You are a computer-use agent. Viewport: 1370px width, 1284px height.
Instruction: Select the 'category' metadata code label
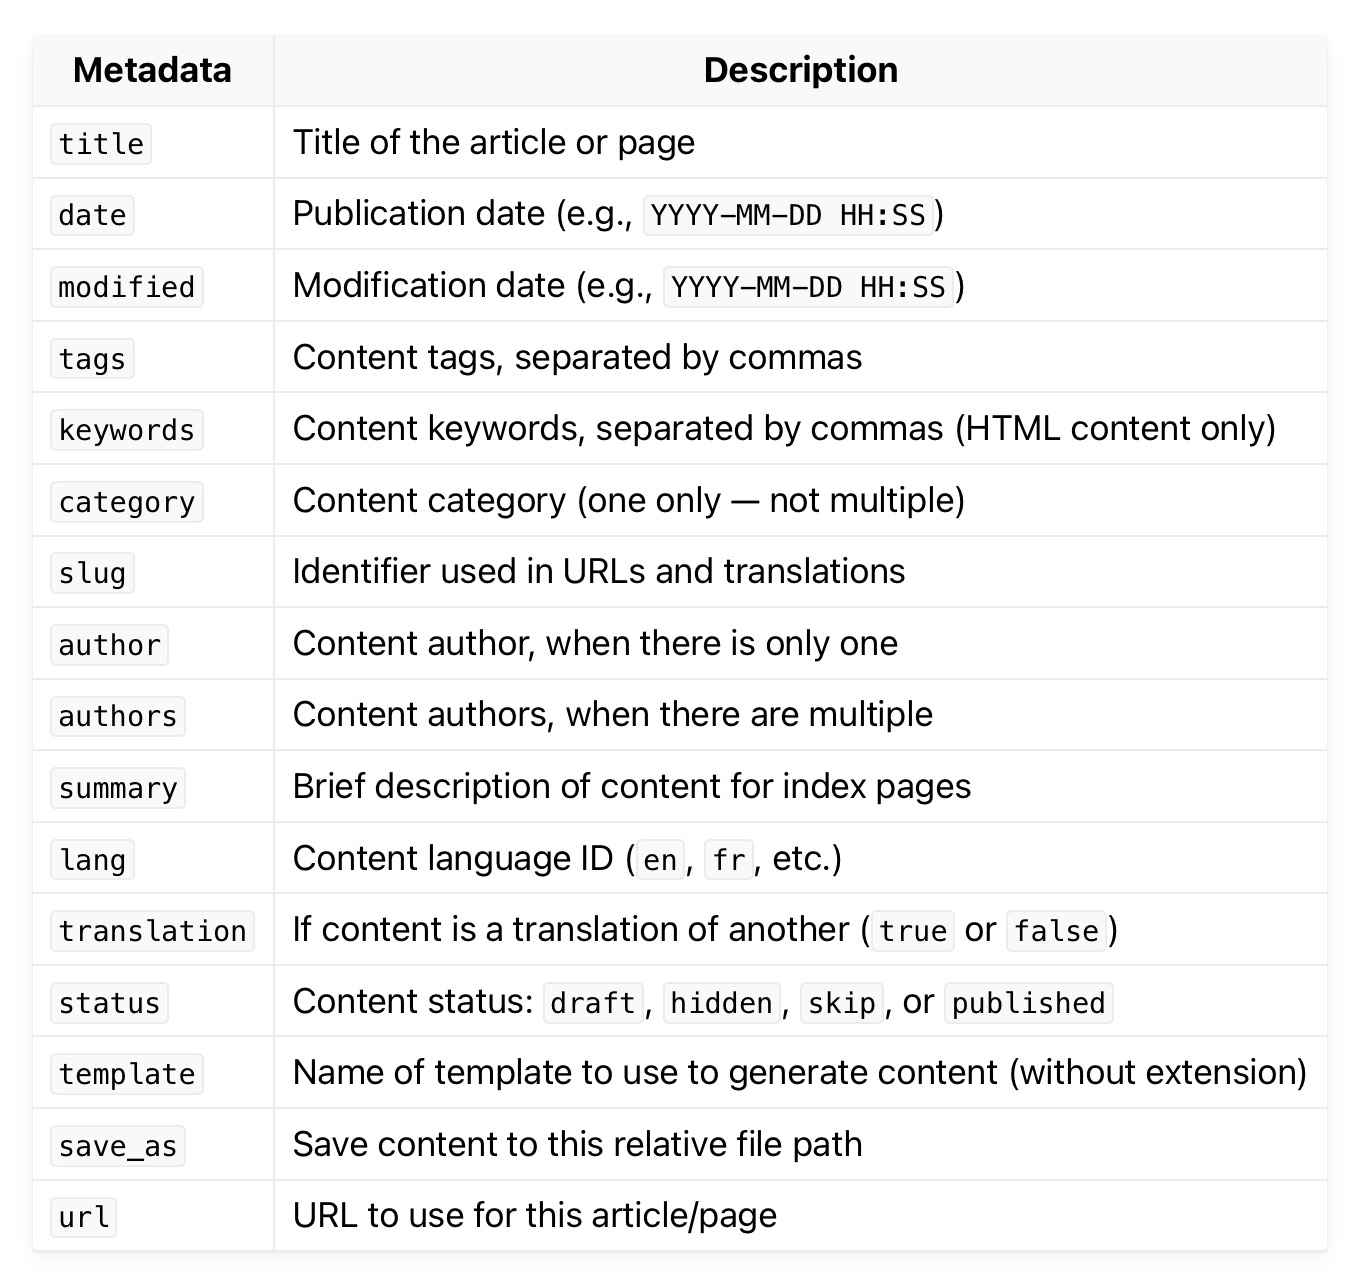pos(126,502)
